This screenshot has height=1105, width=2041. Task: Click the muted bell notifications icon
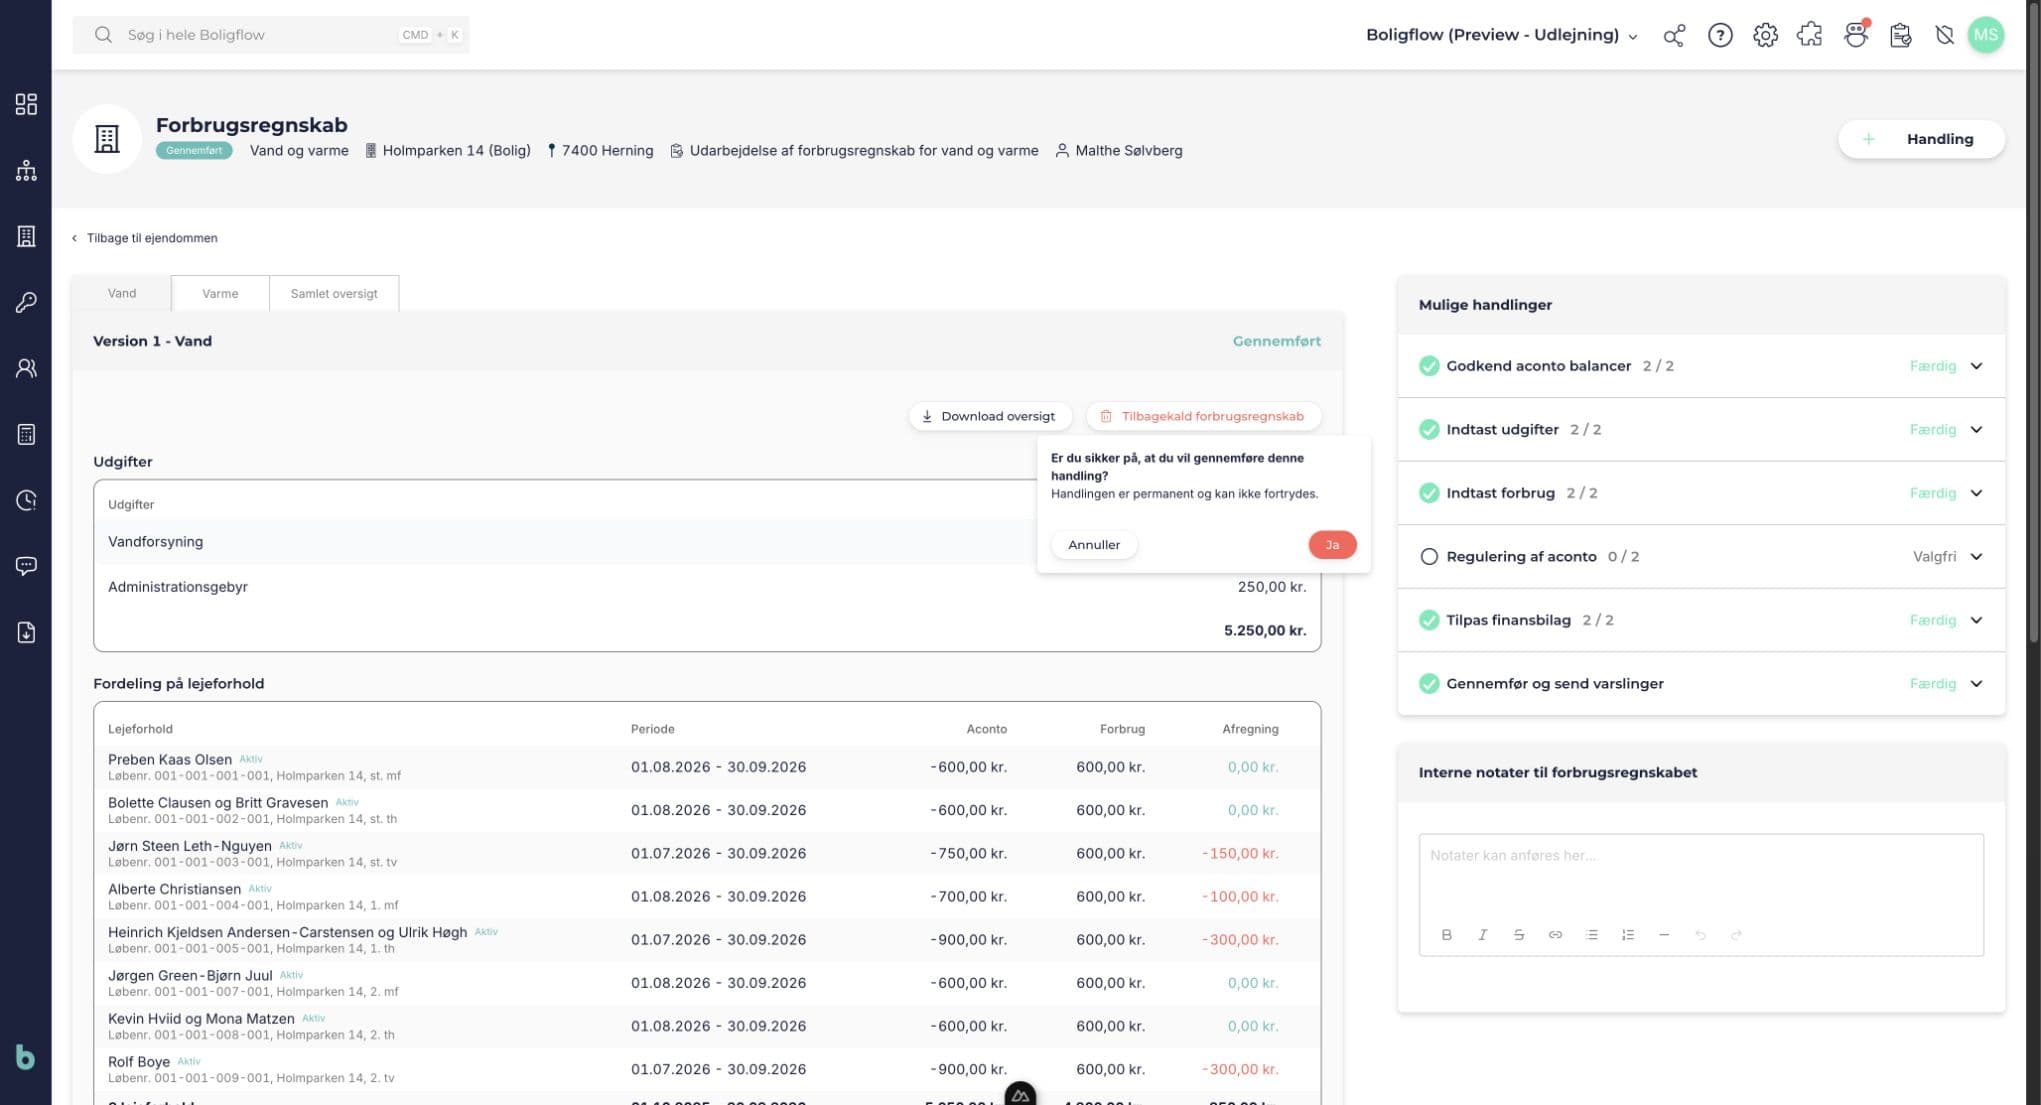1944,35
